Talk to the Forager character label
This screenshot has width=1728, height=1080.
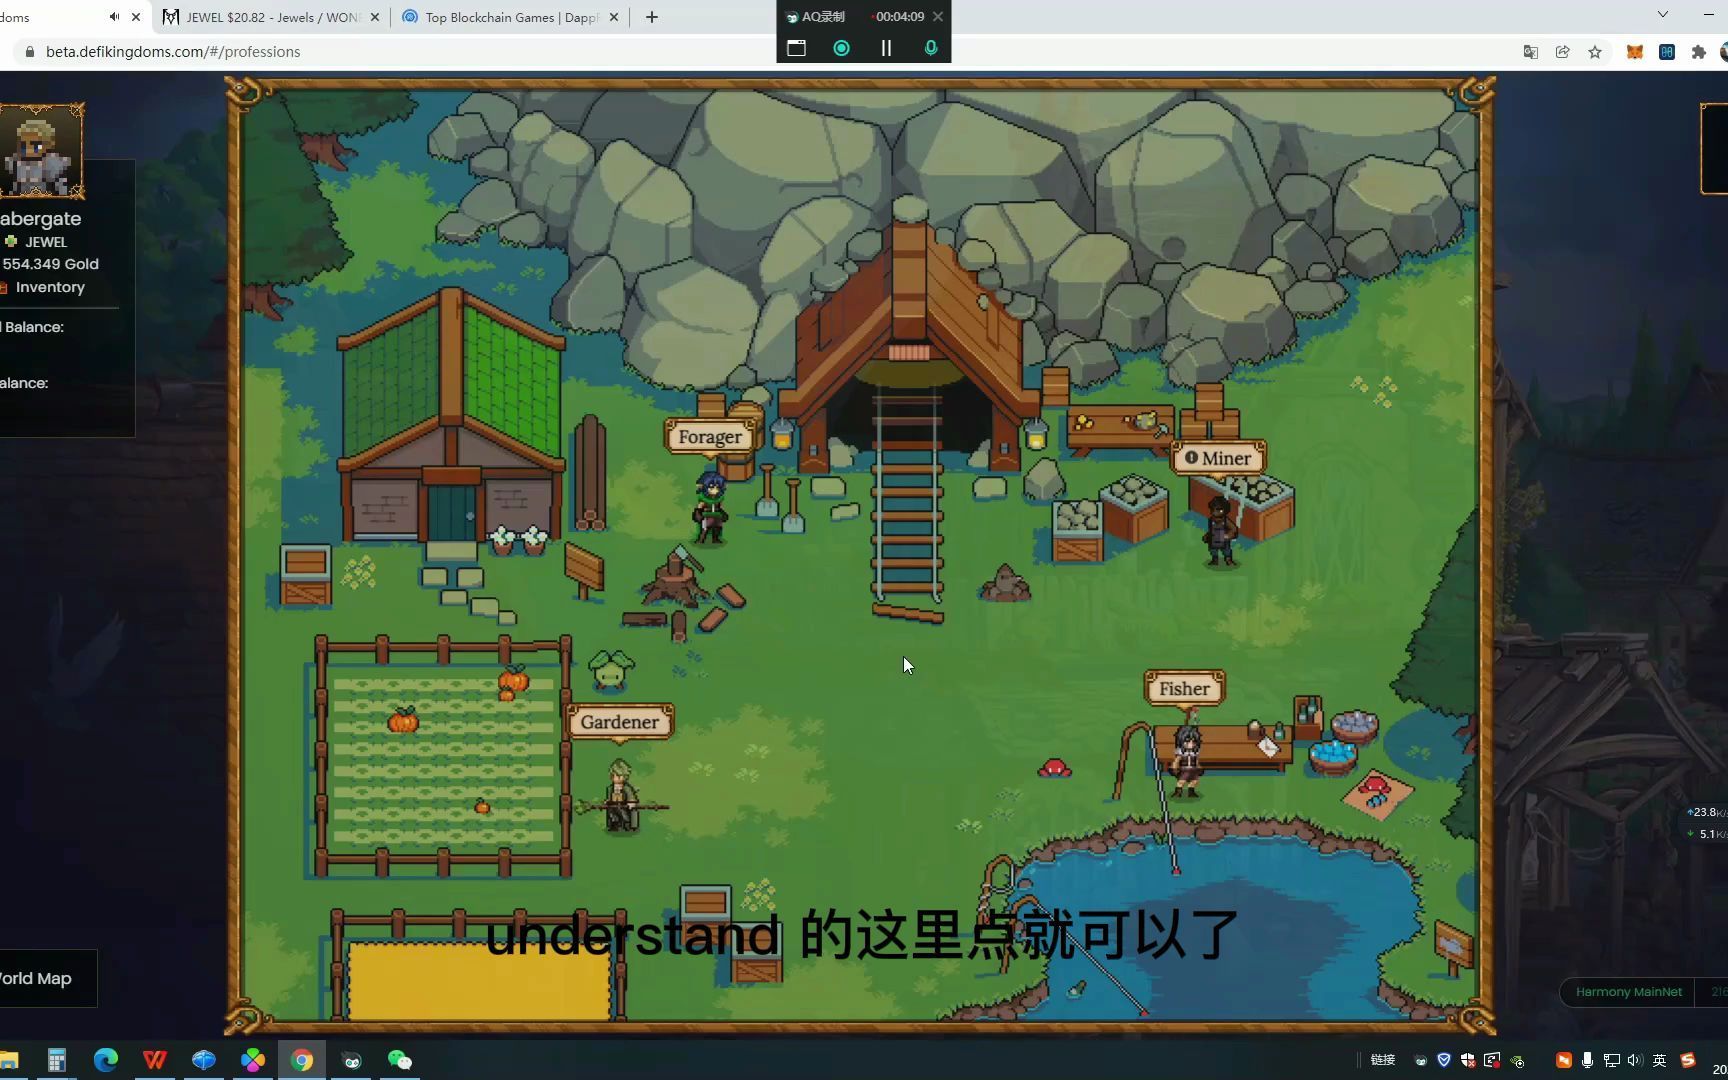pyautogui.click(x=710, y=437)
